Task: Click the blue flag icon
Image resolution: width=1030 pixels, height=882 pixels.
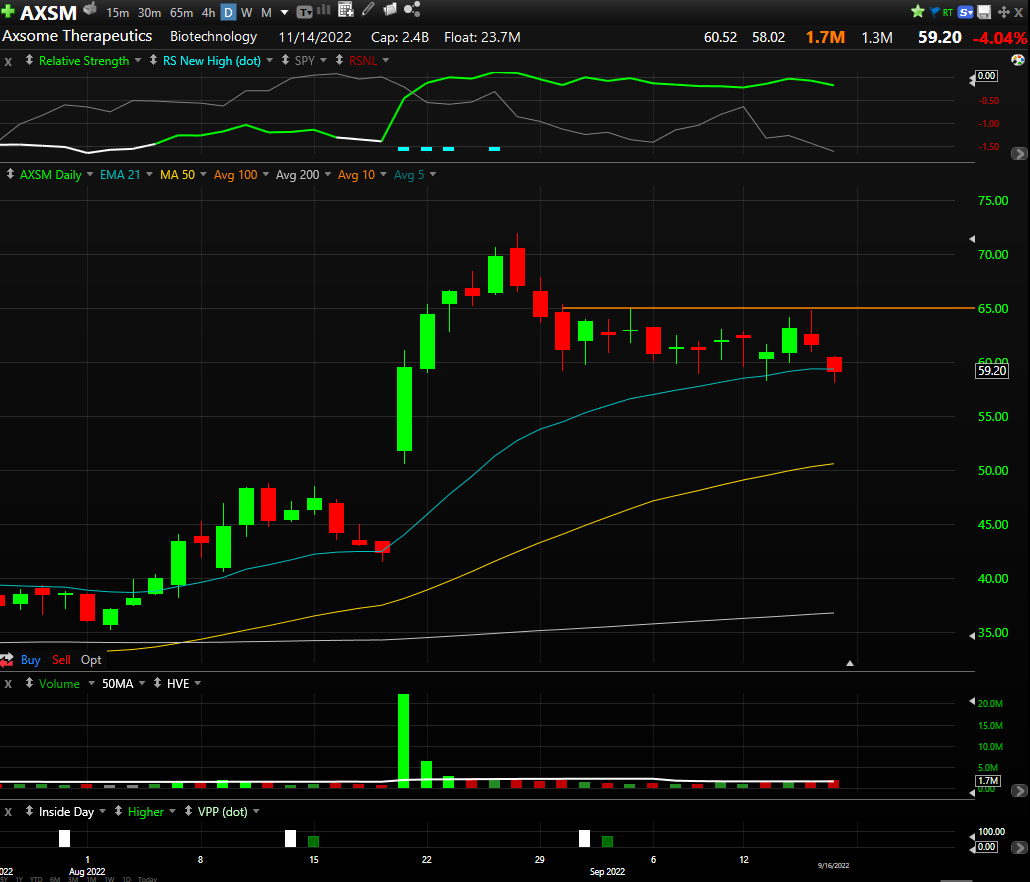Action: 935,12
